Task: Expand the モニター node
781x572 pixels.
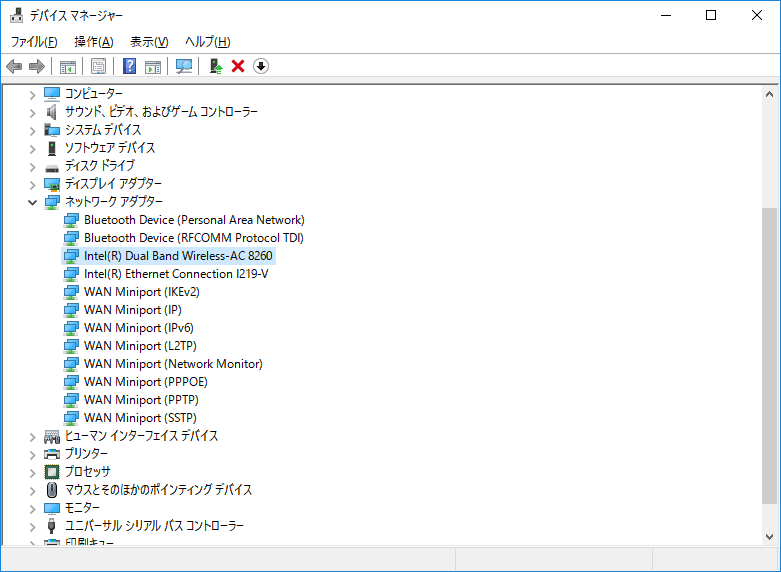Action: [32, 509]
